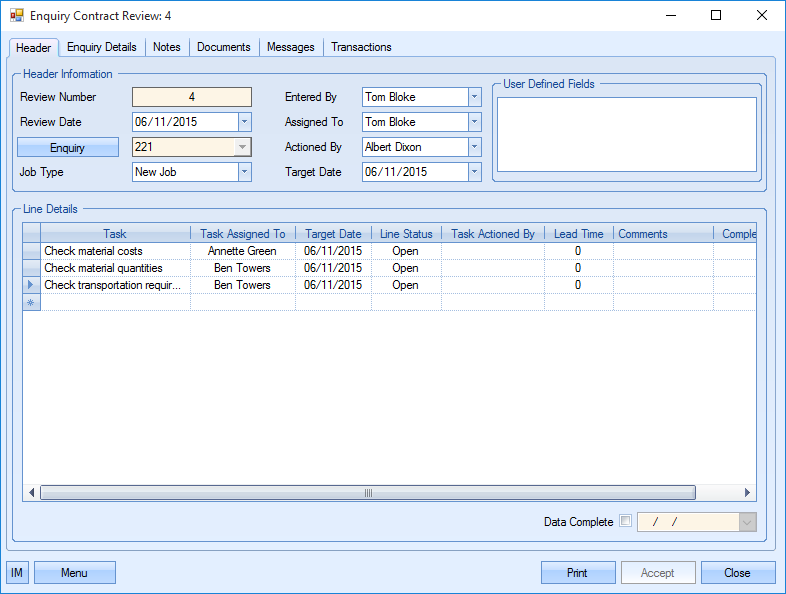This screenshot has width=786, height=594.
Task: Open the Review Date dropdown
Action: (245, 122)
